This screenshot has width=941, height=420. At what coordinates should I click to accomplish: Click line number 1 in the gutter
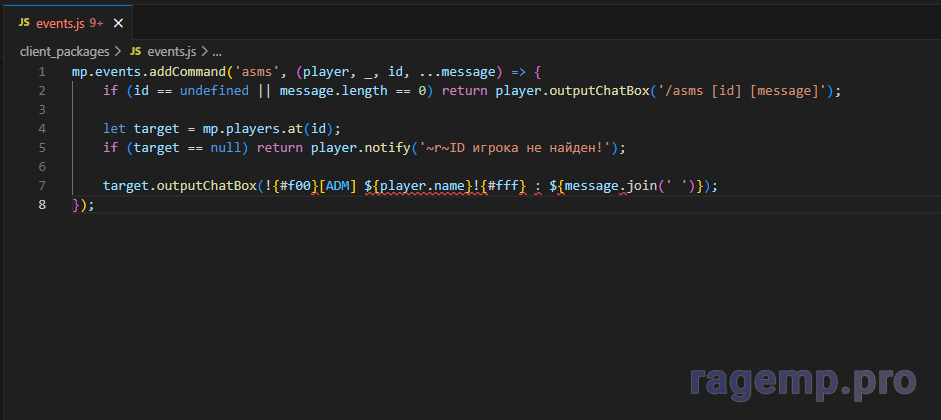(x=41, y=72)
